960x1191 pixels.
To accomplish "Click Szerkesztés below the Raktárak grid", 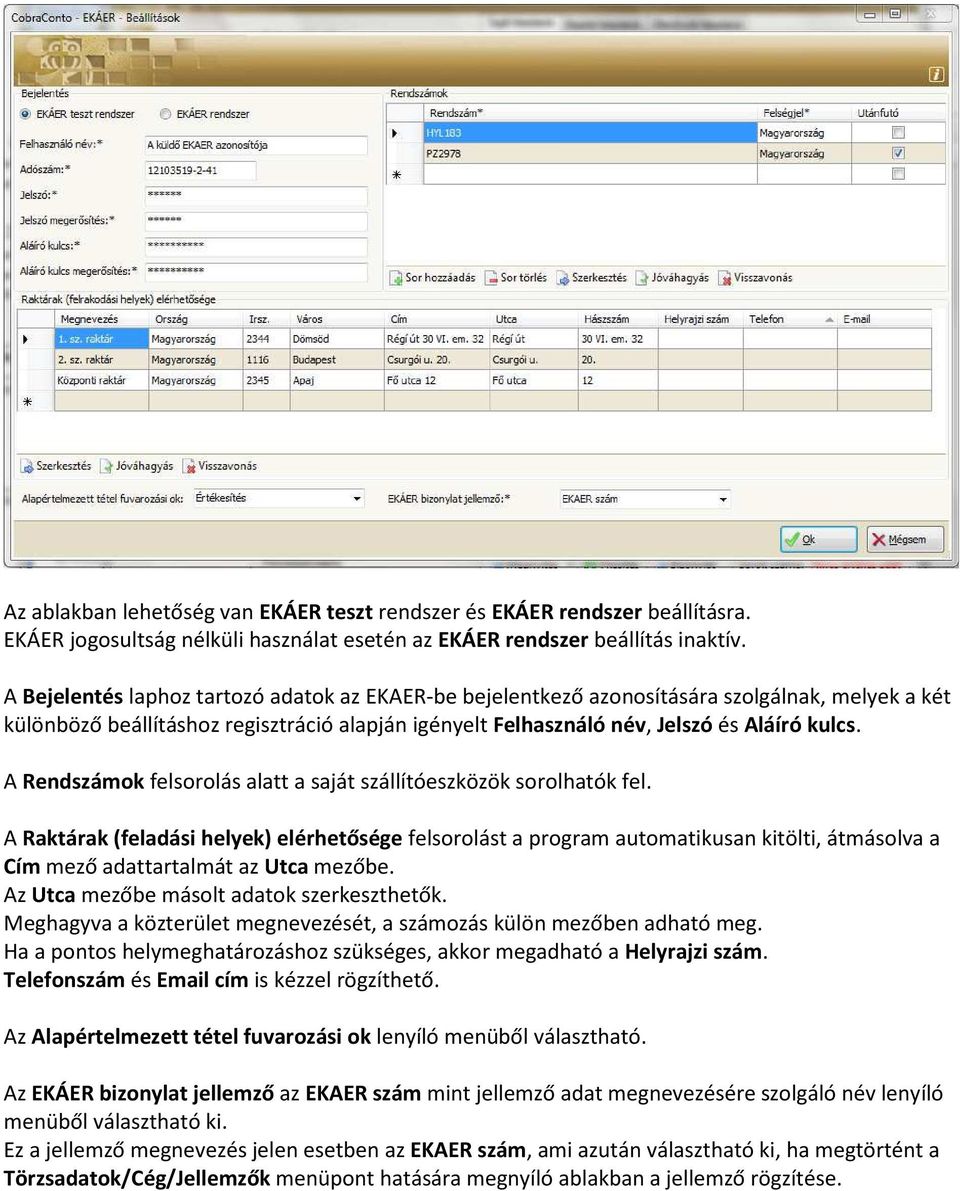I will pyautogui.click(x=56, y=466).
